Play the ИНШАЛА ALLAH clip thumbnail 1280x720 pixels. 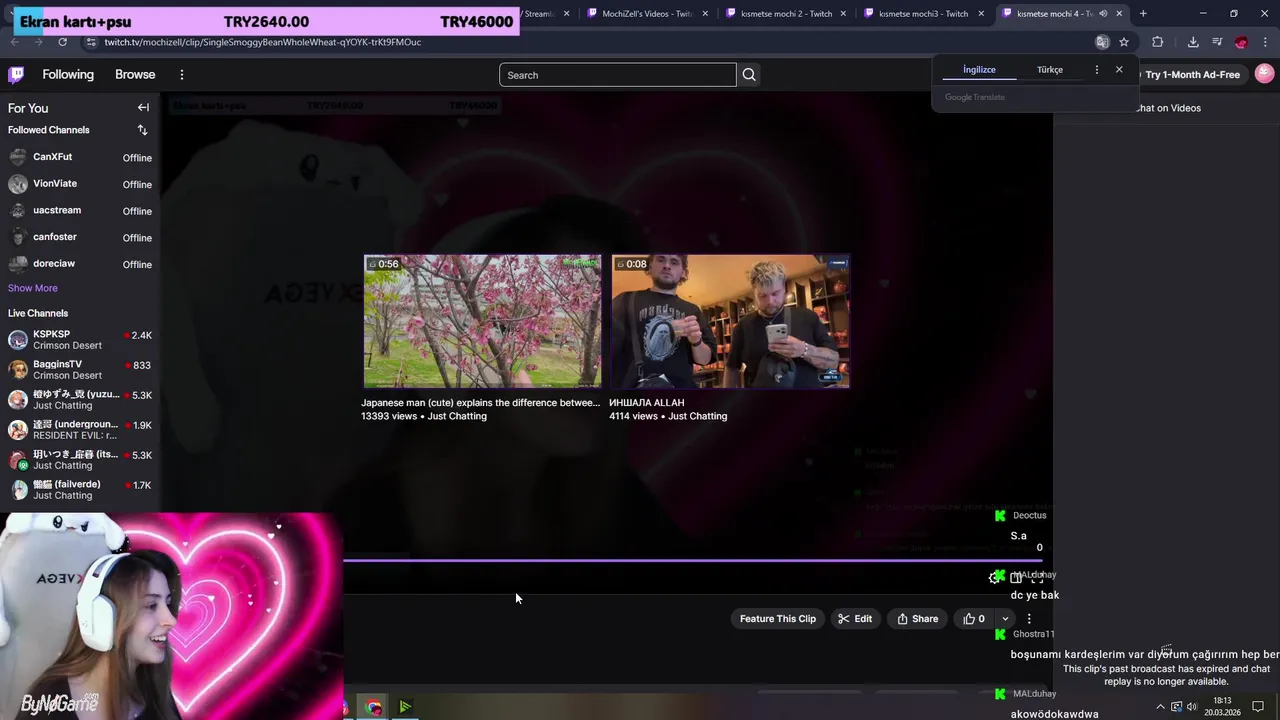[x=730, y=321]
